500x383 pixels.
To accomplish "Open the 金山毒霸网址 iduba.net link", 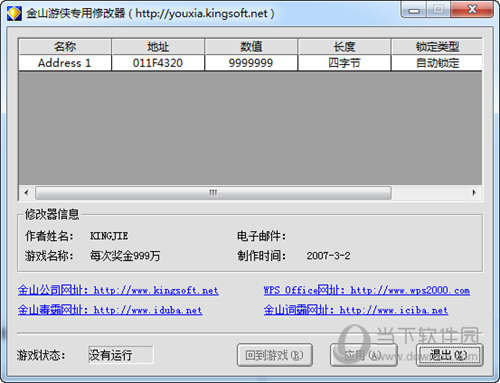I will [x=110, y=310].
